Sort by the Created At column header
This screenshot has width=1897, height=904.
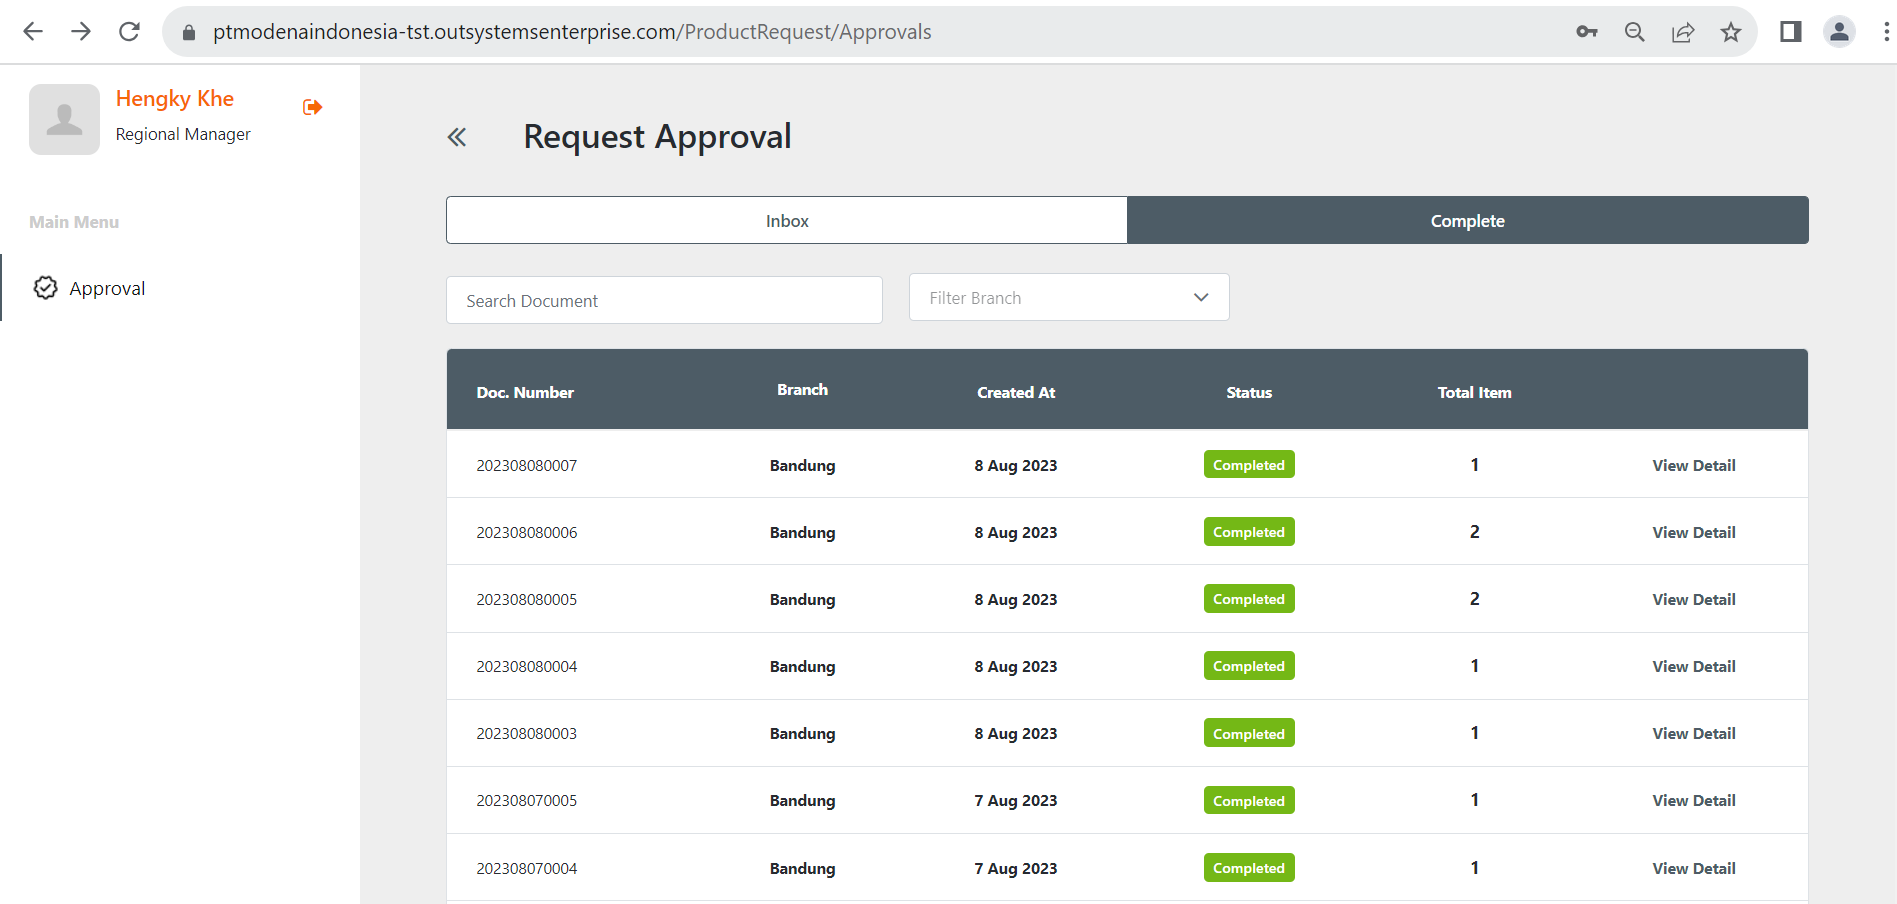1015,393
